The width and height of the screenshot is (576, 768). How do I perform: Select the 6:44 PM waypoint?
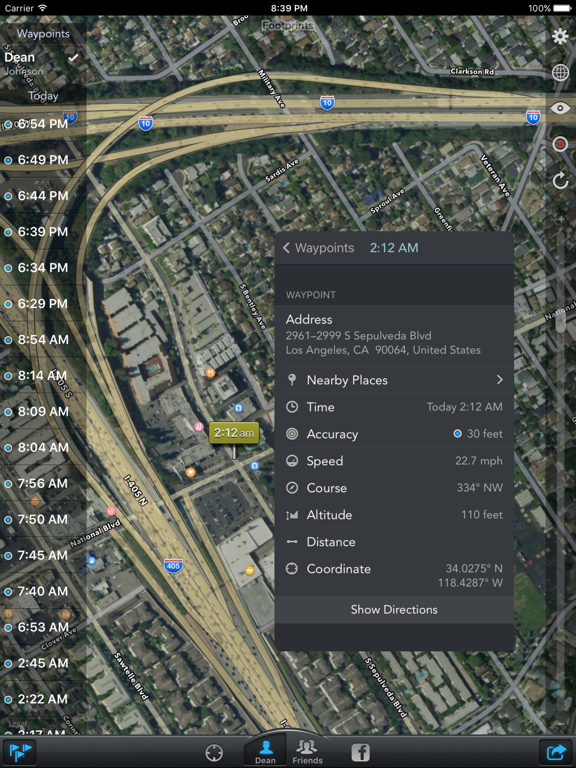[43, 196]
